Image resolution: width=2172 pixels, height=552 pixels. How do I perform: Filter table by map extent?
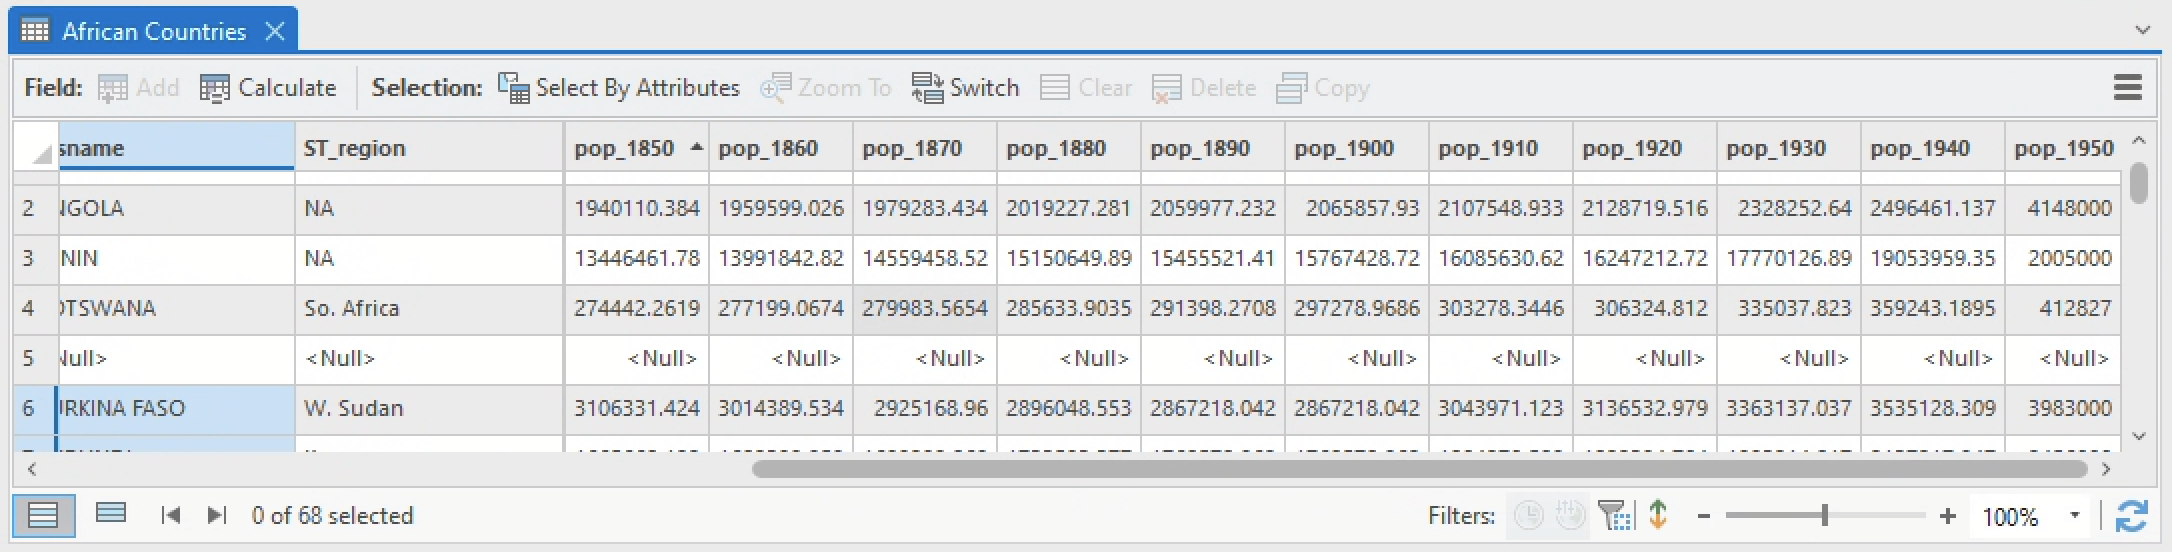coord(1614,516)
